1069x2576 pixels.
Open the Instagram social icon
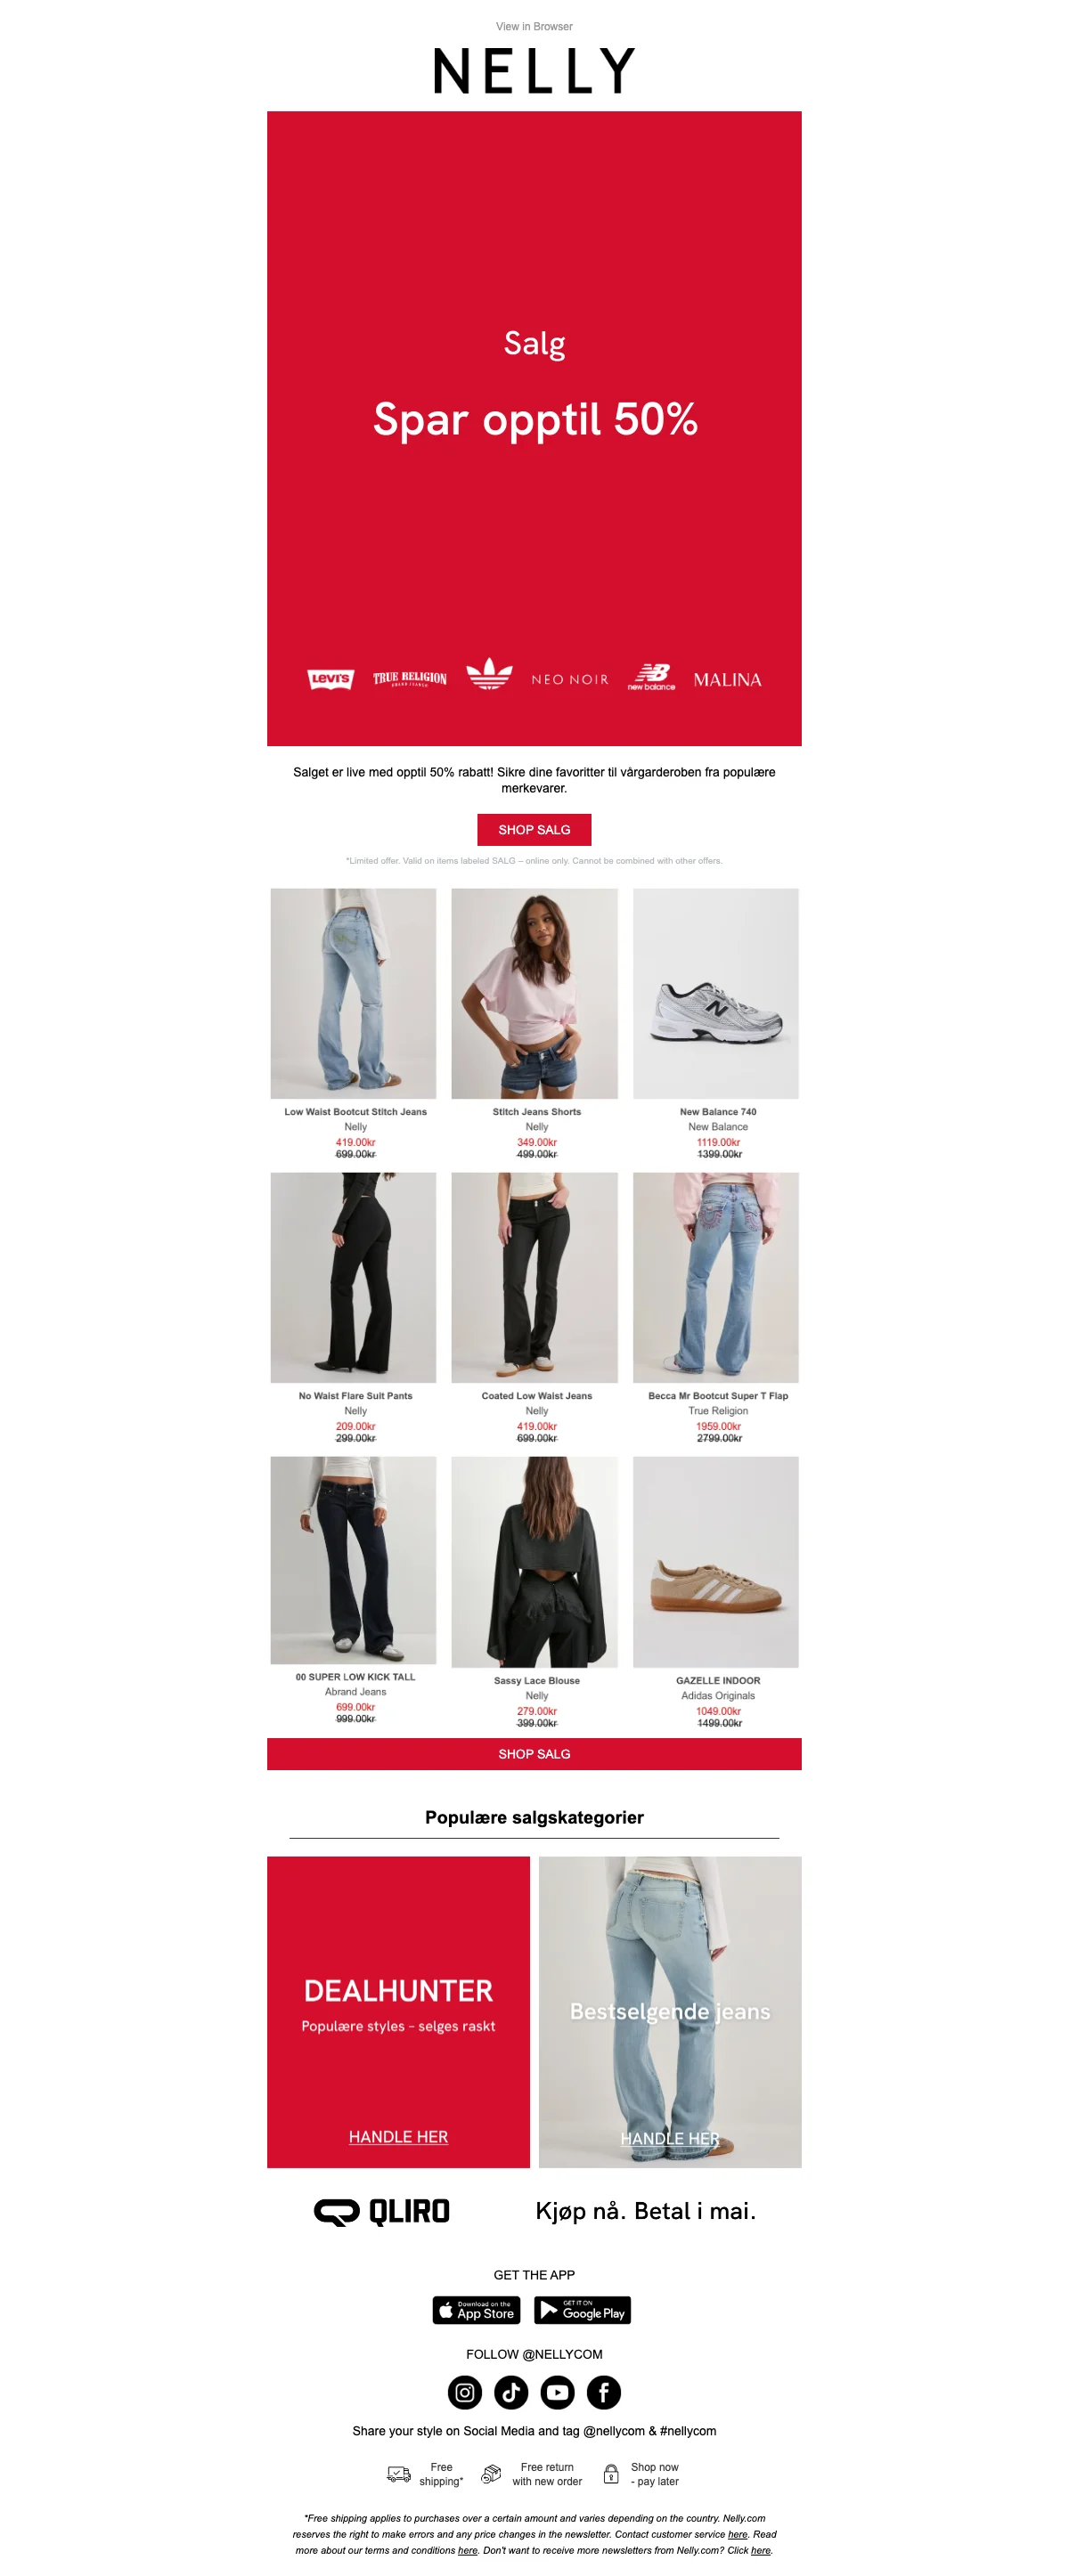pyautogui.click(x=464, y=2392)
